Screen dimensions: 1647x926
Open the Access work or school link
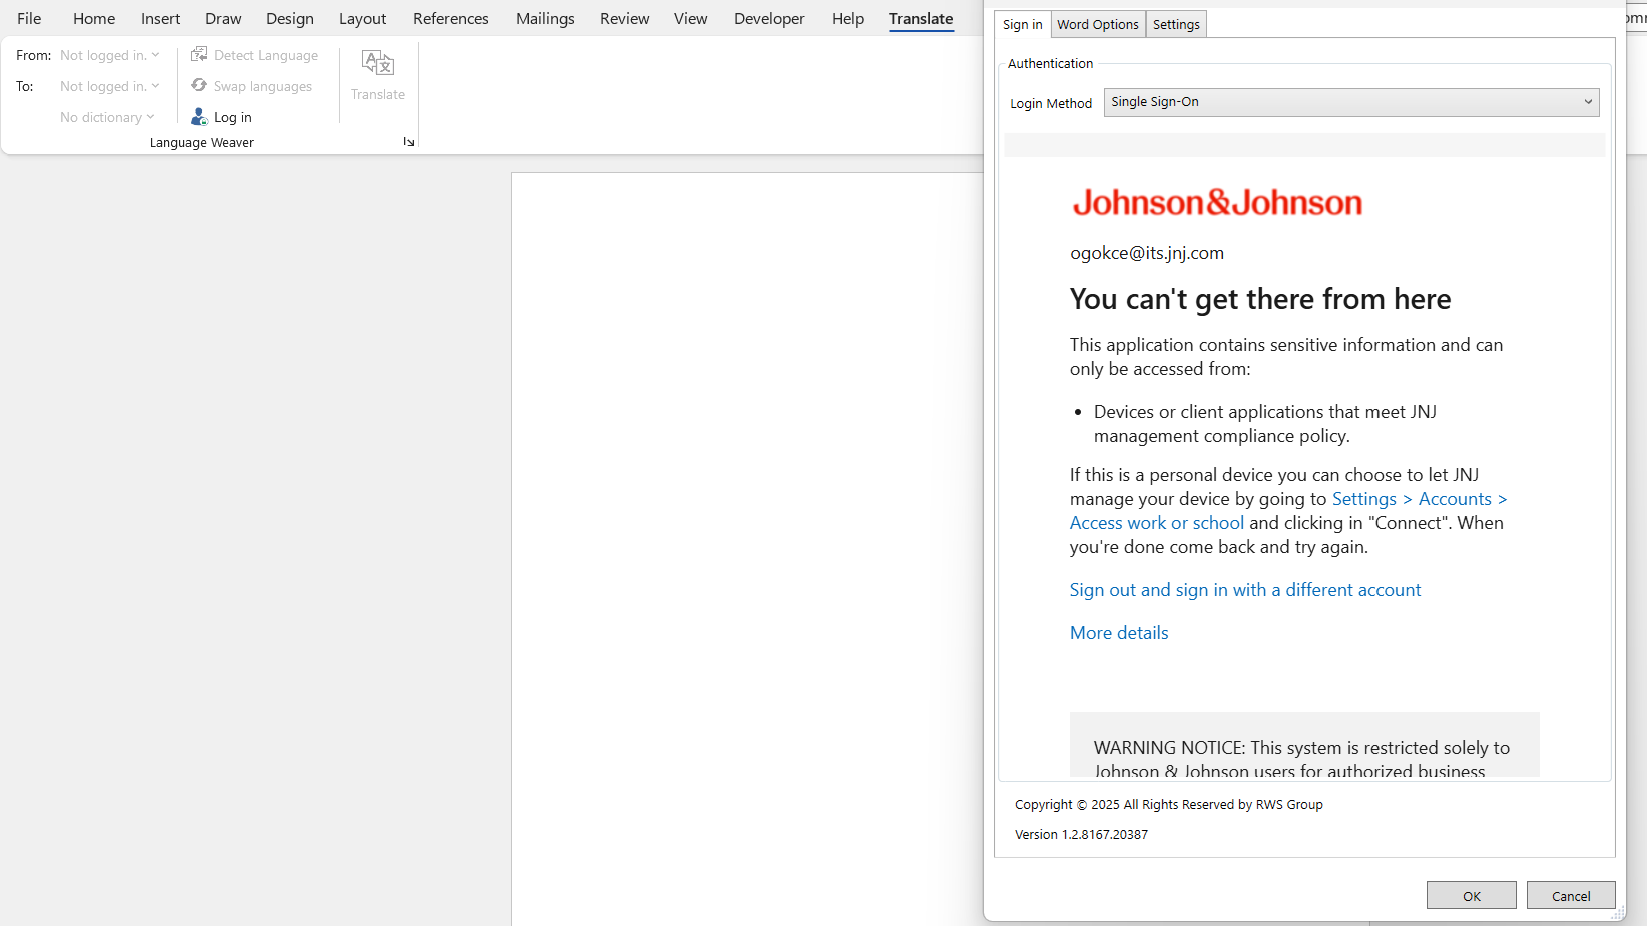point(1156,522)
